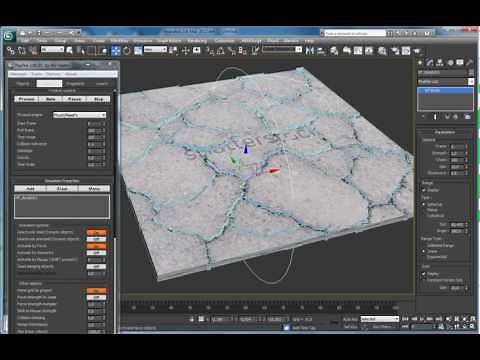Toggle the icon Display checkbox
Viewport: 480px width, 360px height.
(424, 274)
